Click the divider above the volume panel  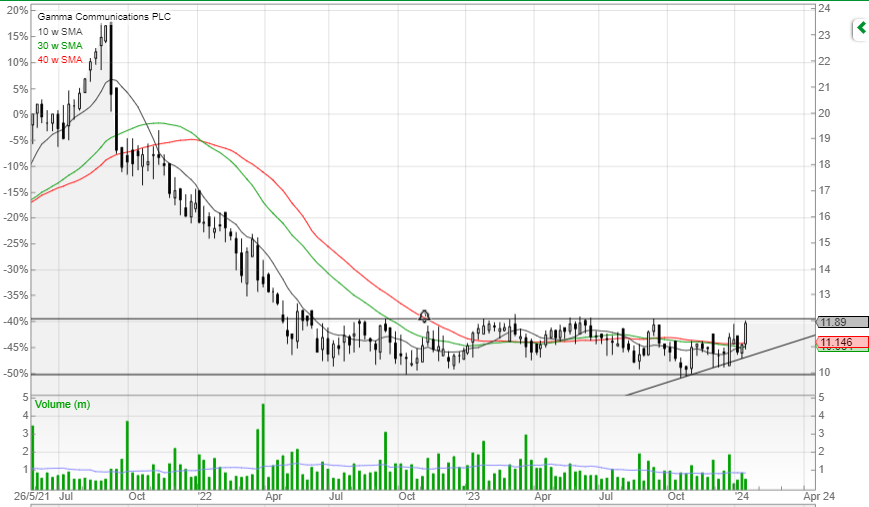coord(423,396)
